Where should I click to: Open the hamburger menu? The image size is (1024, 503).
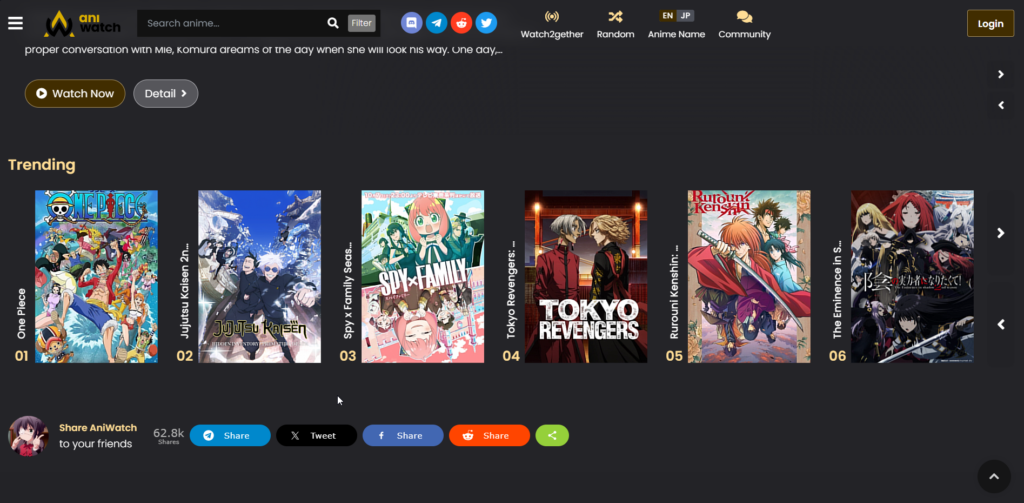click(x=15, y=23)
